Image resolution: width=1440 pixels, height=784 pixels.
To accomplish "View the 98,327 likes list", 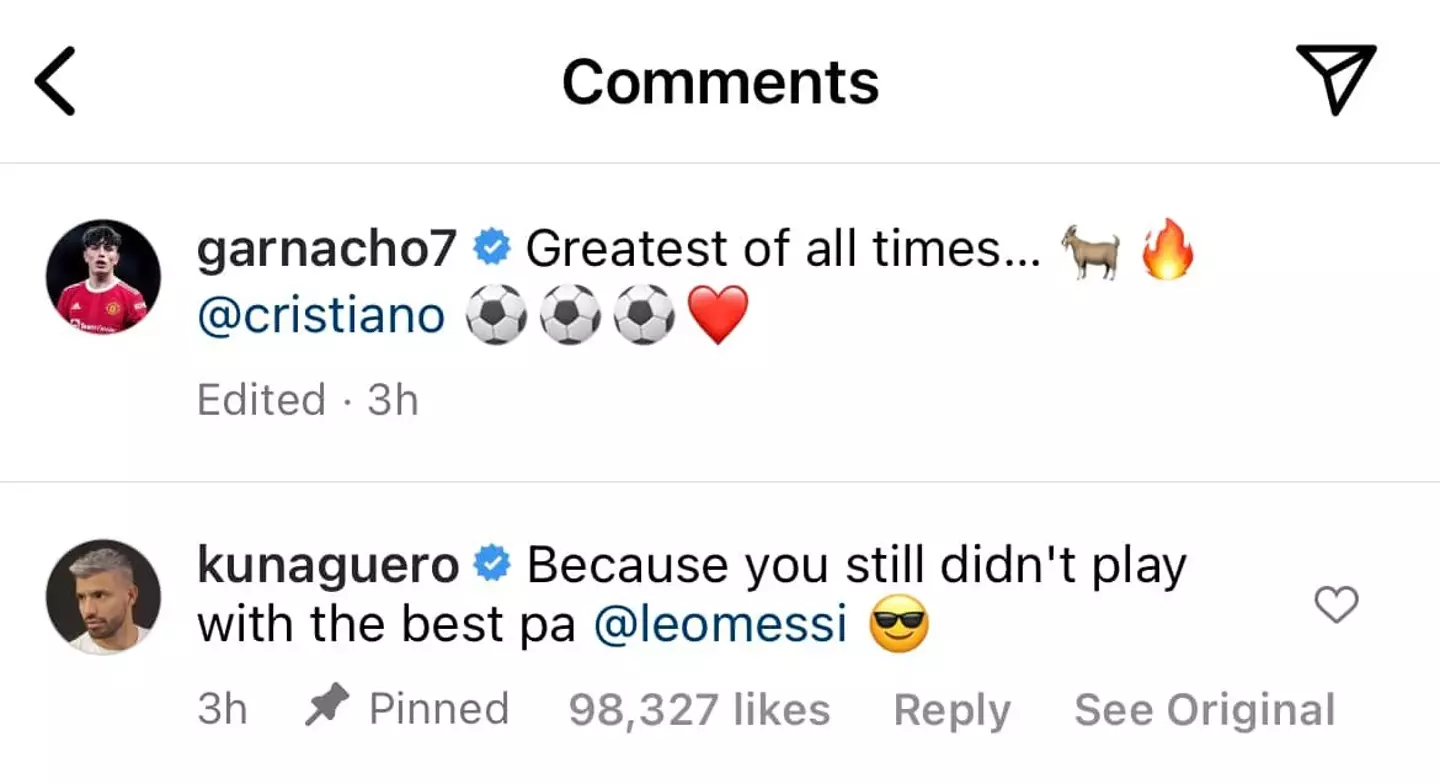I will pyautogui.click(x=699, y=710).
